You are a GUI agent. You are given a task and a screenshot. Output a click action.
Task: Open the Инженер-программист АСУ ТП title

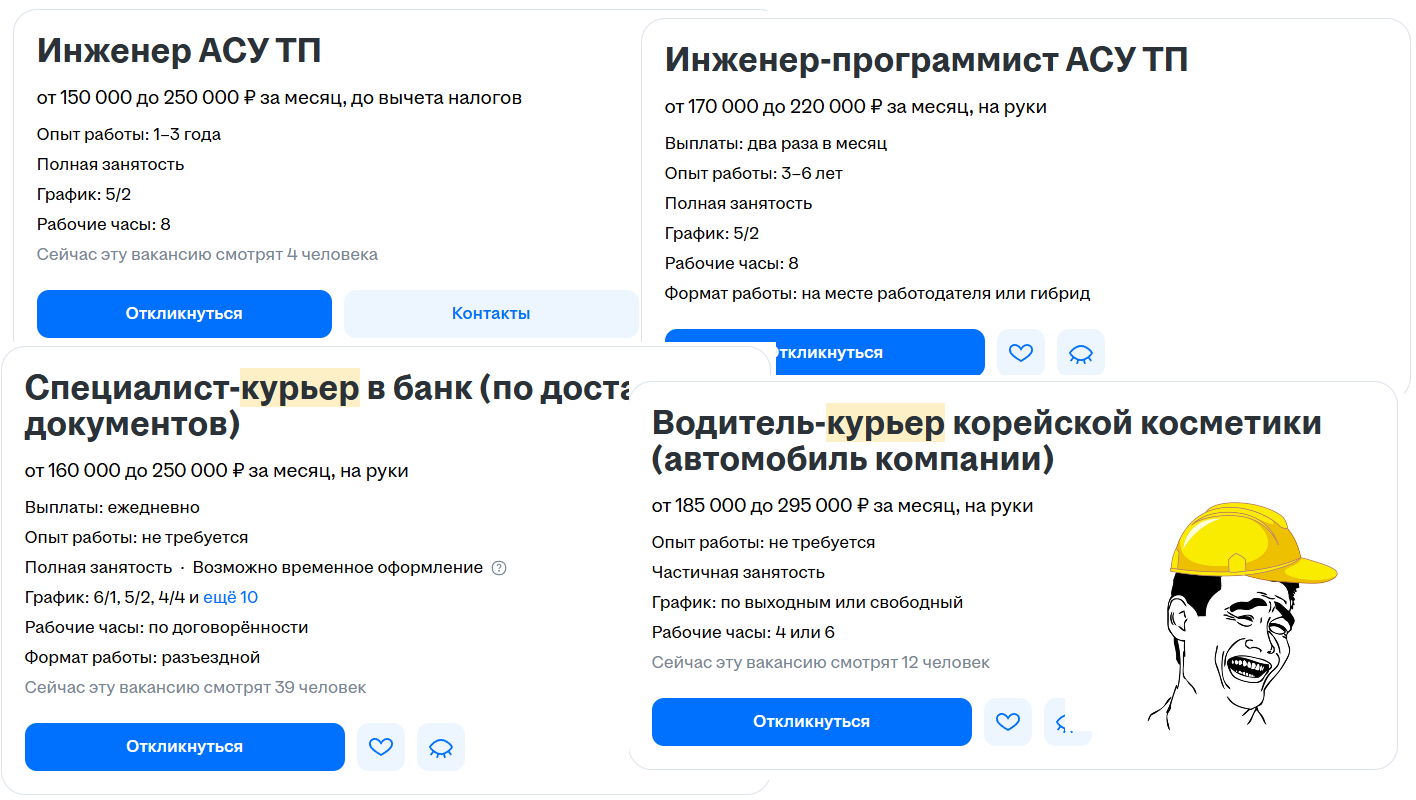point(926,60)
